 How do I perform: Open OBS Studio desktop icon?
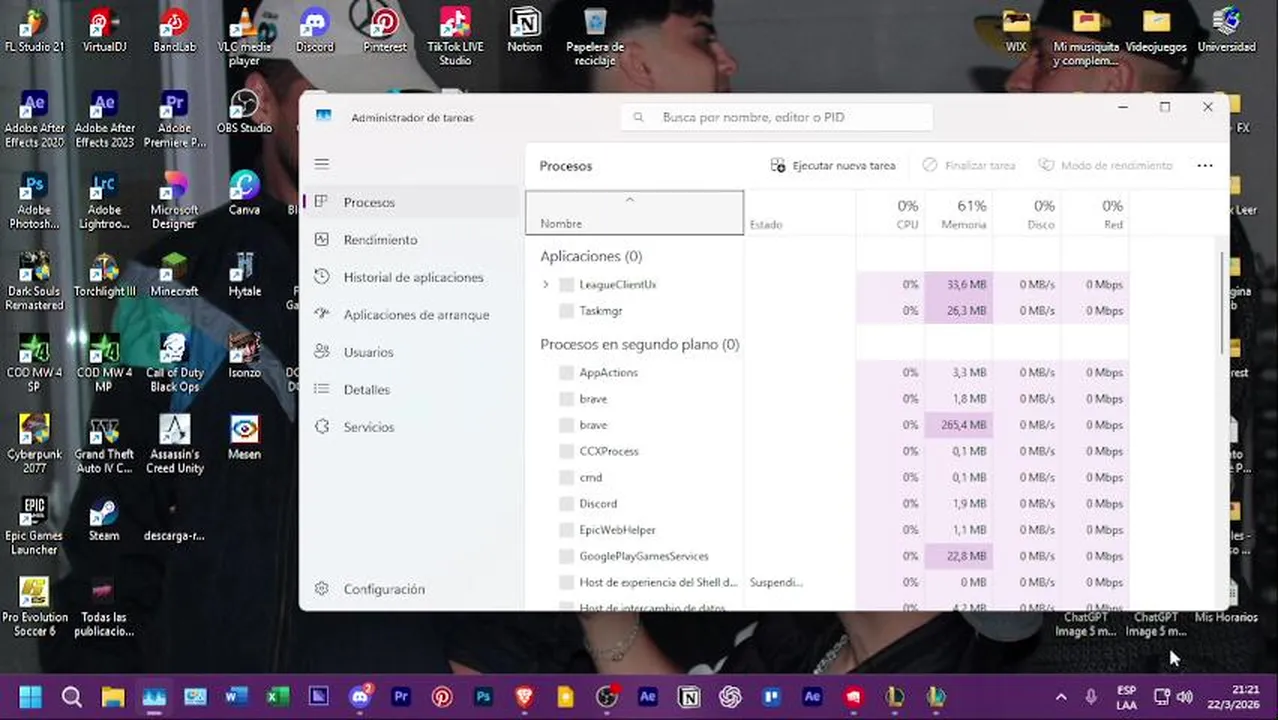pos(244,113)
